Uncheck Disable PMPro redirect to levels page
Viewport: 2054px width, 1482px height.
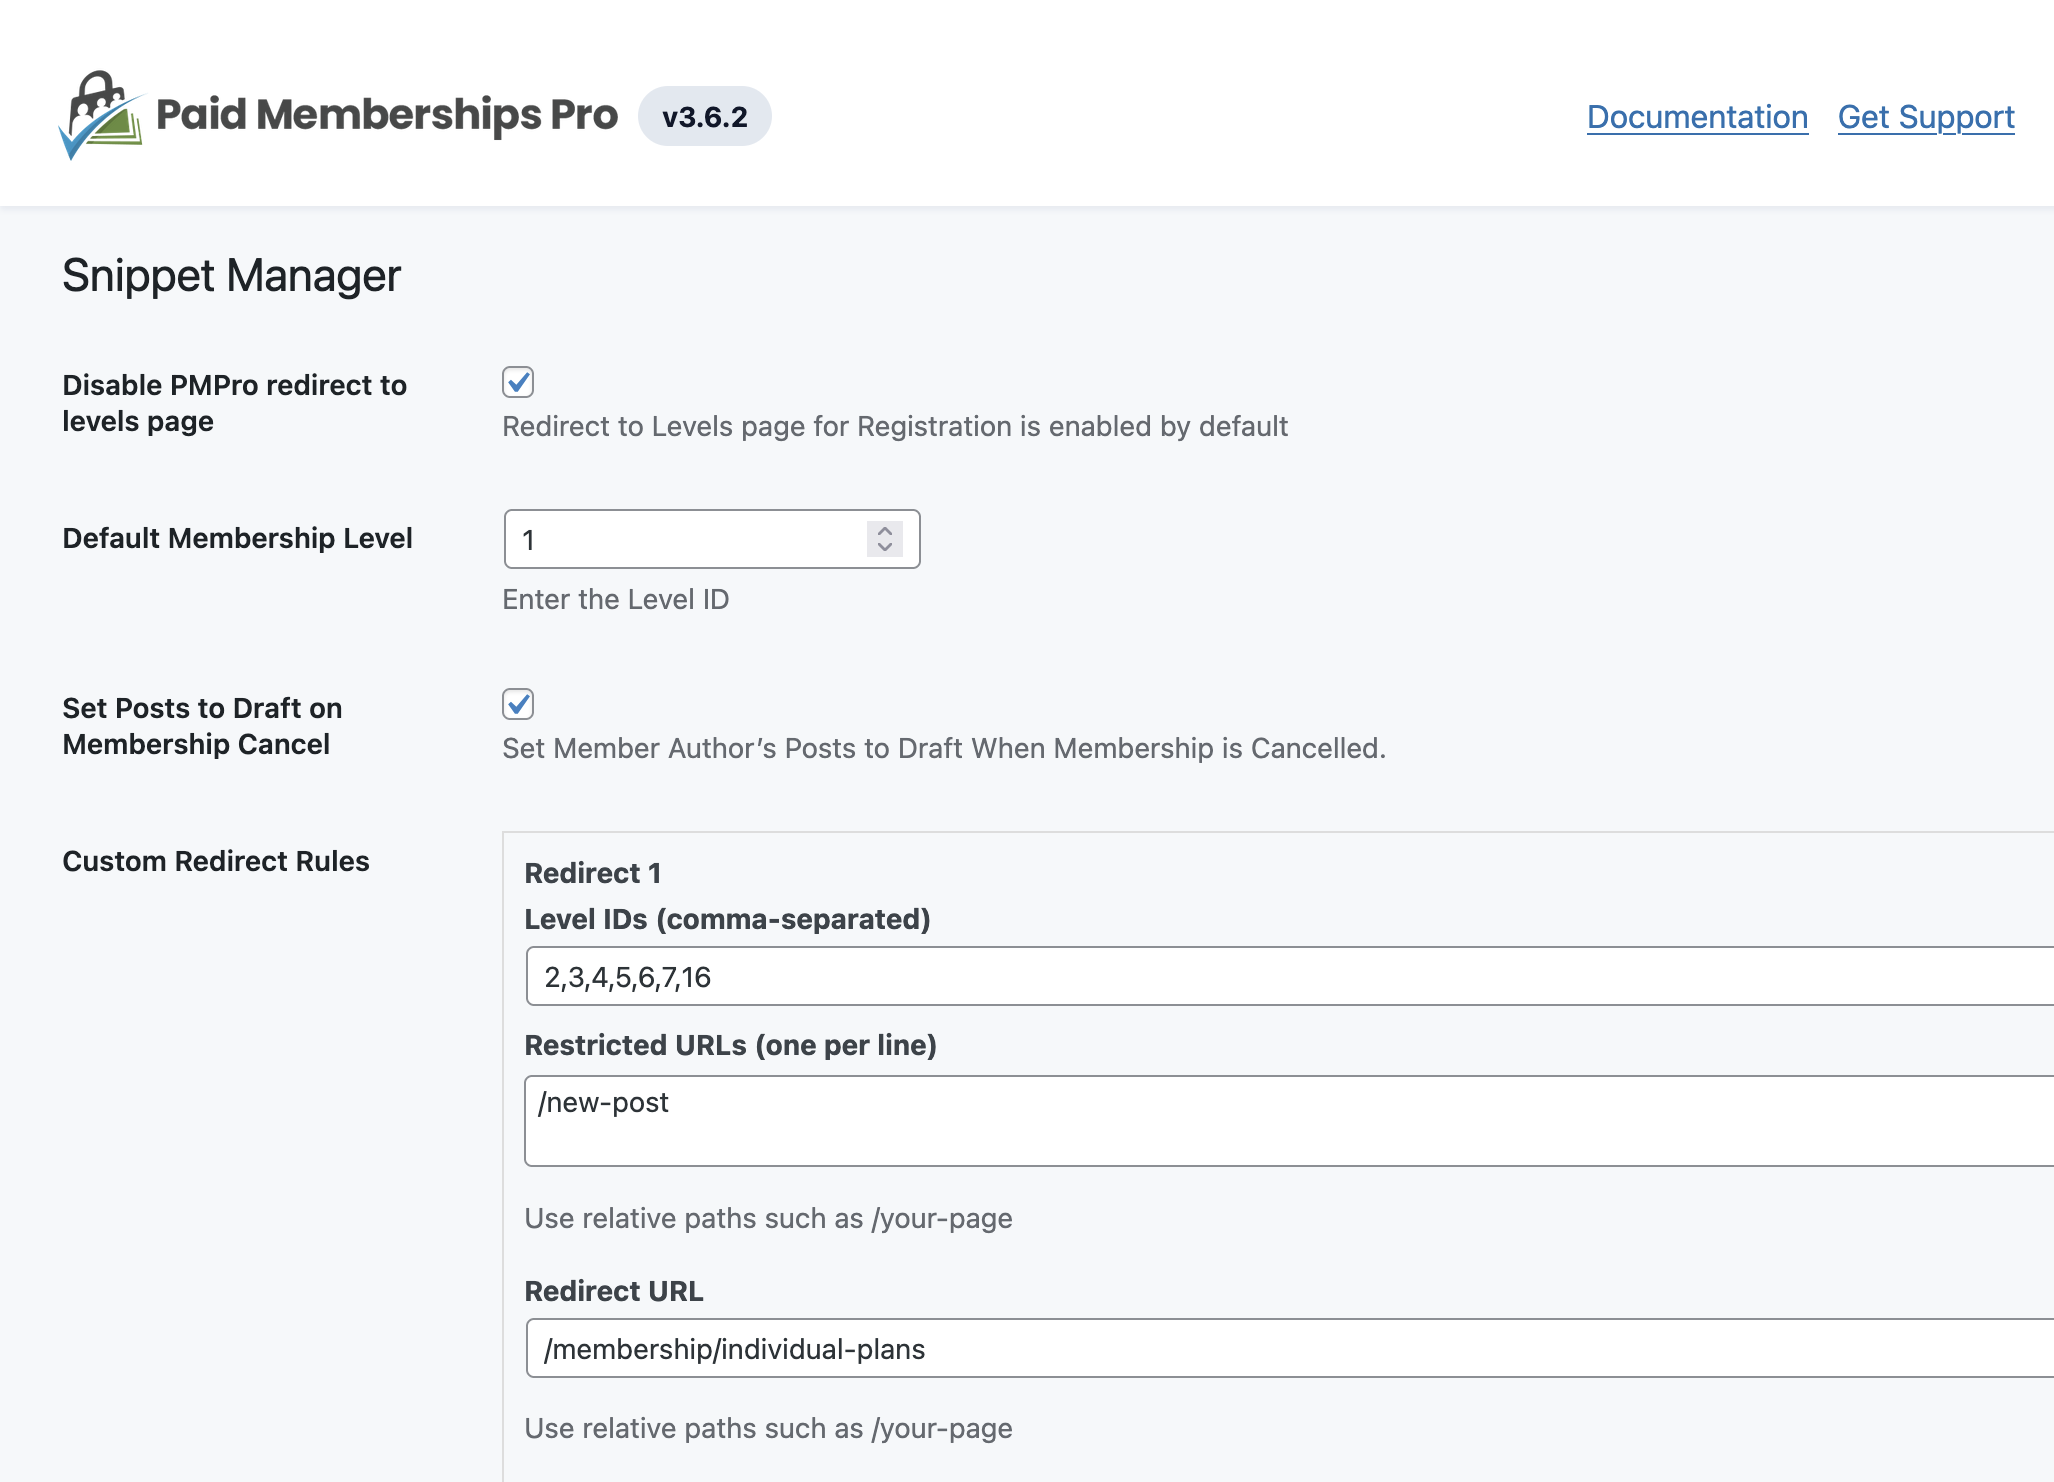(x=518, y=382)
